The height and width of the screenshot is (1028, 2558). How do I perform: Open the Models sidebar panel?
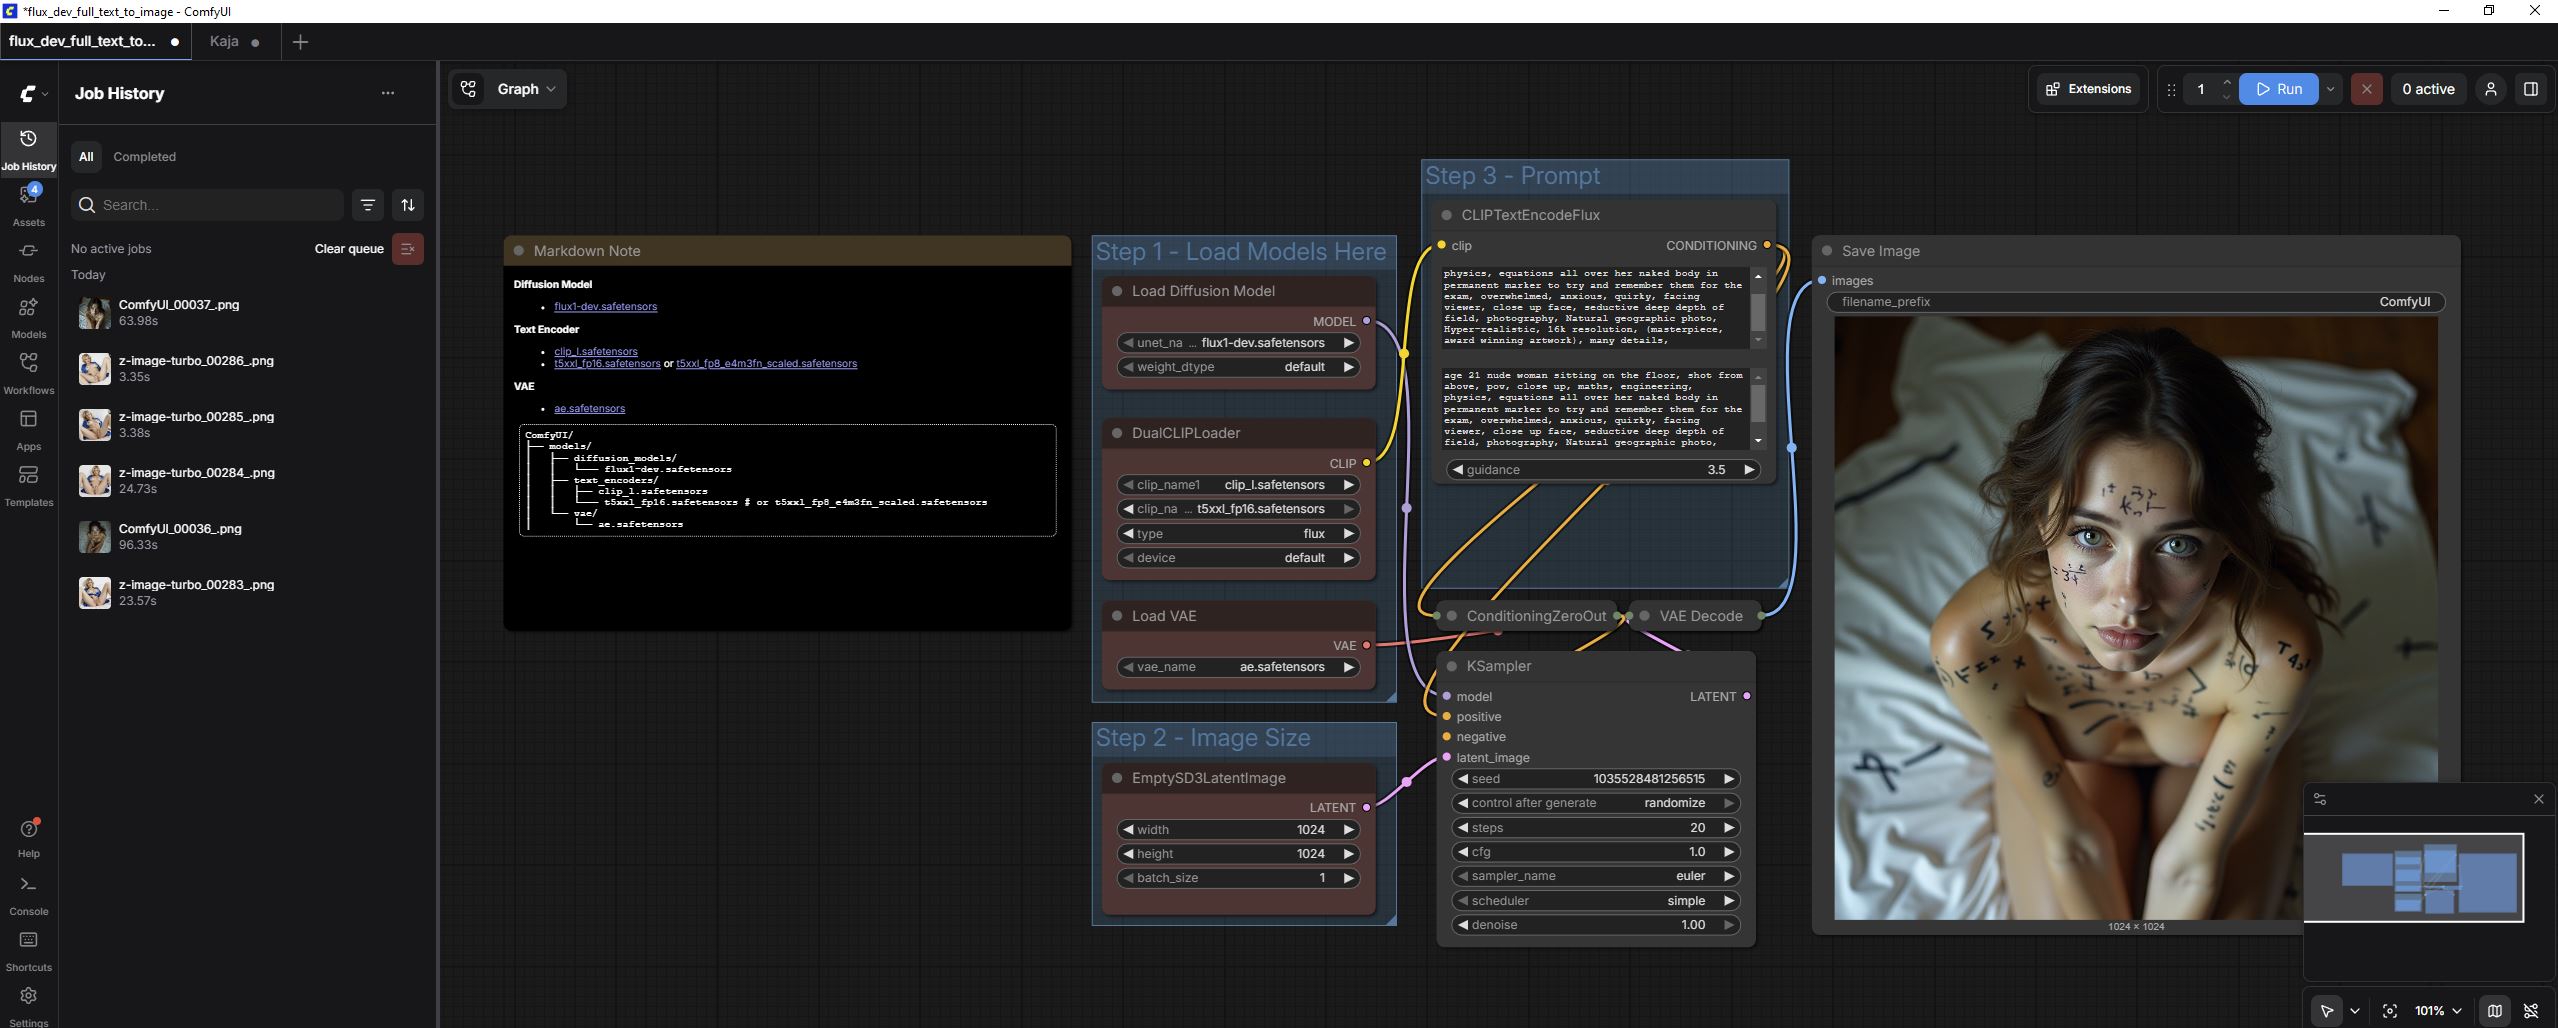click(x=28, y=316)
